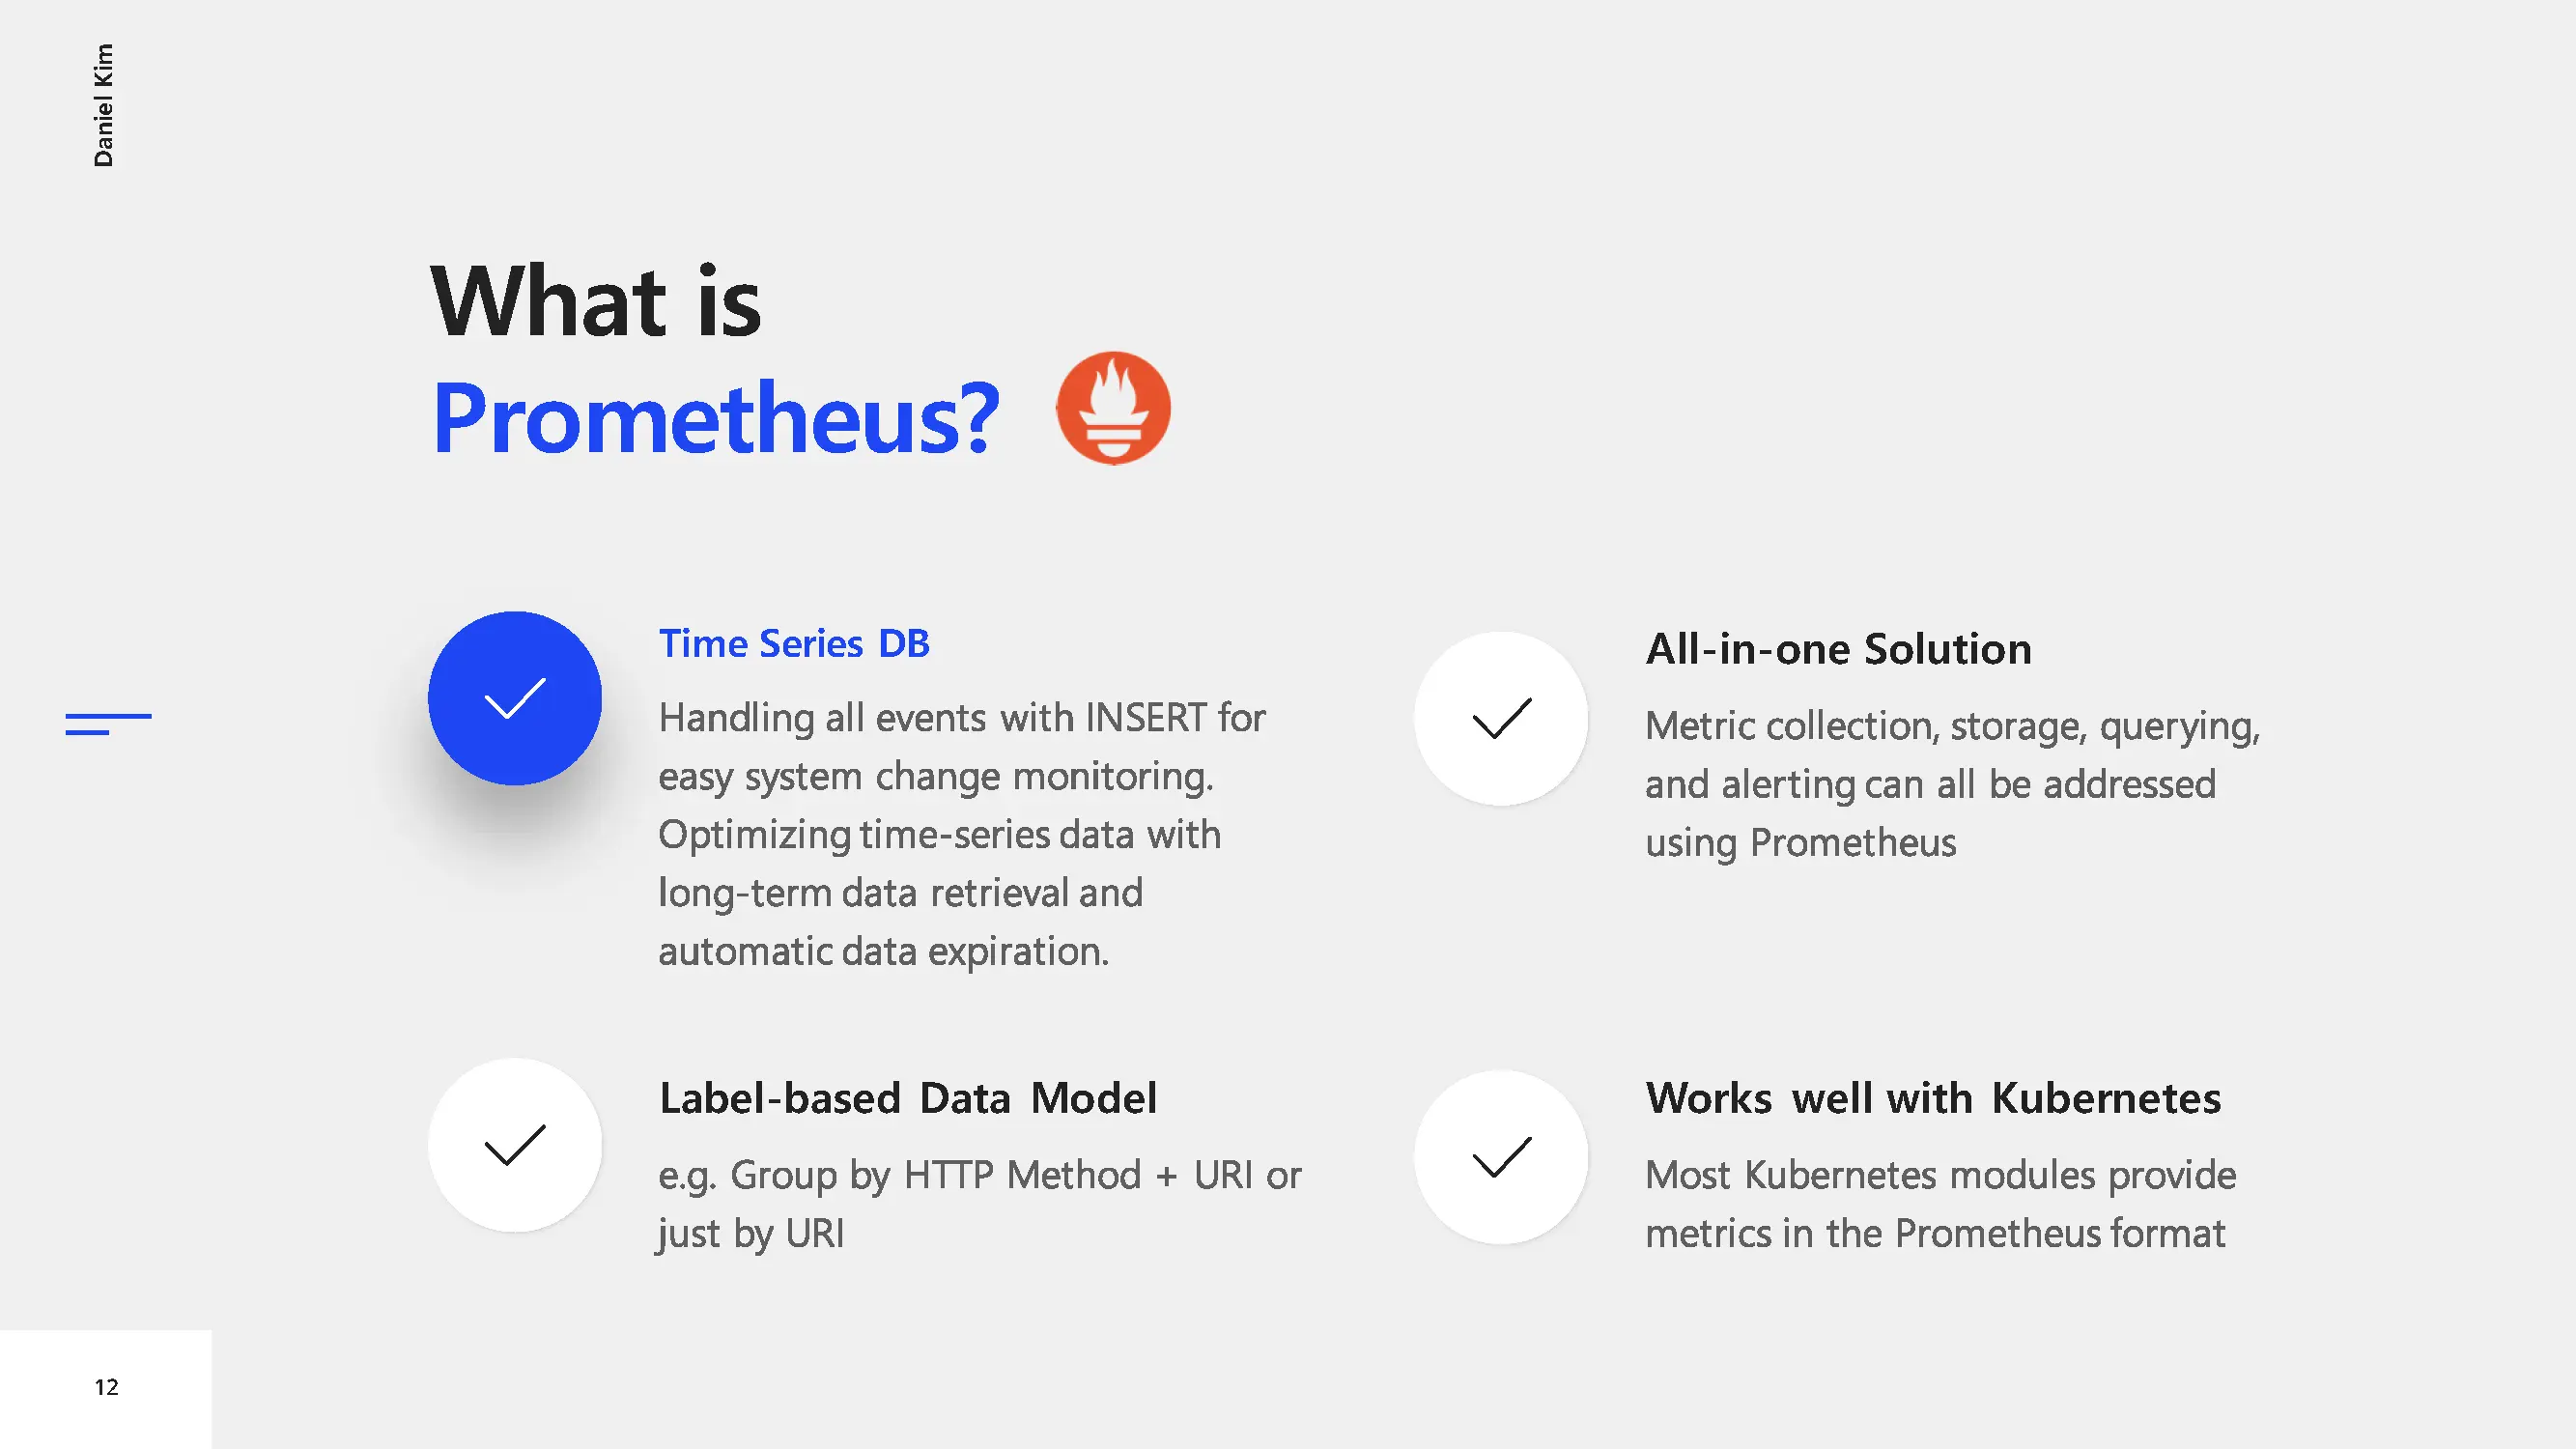2576x1449 pixels.
Task: Select the 'All-in-one Solution' heading
Action: coord(1838,649)
